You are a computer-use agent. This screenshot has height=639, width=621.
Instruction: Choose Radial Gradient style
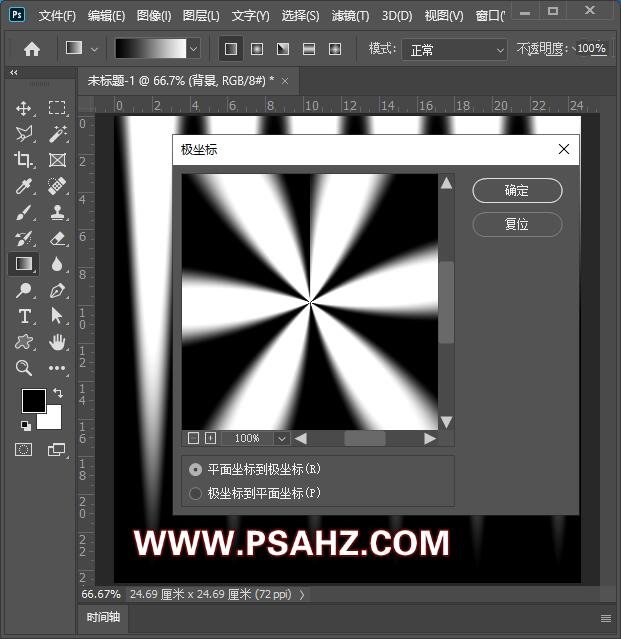[x=257, y=49]
